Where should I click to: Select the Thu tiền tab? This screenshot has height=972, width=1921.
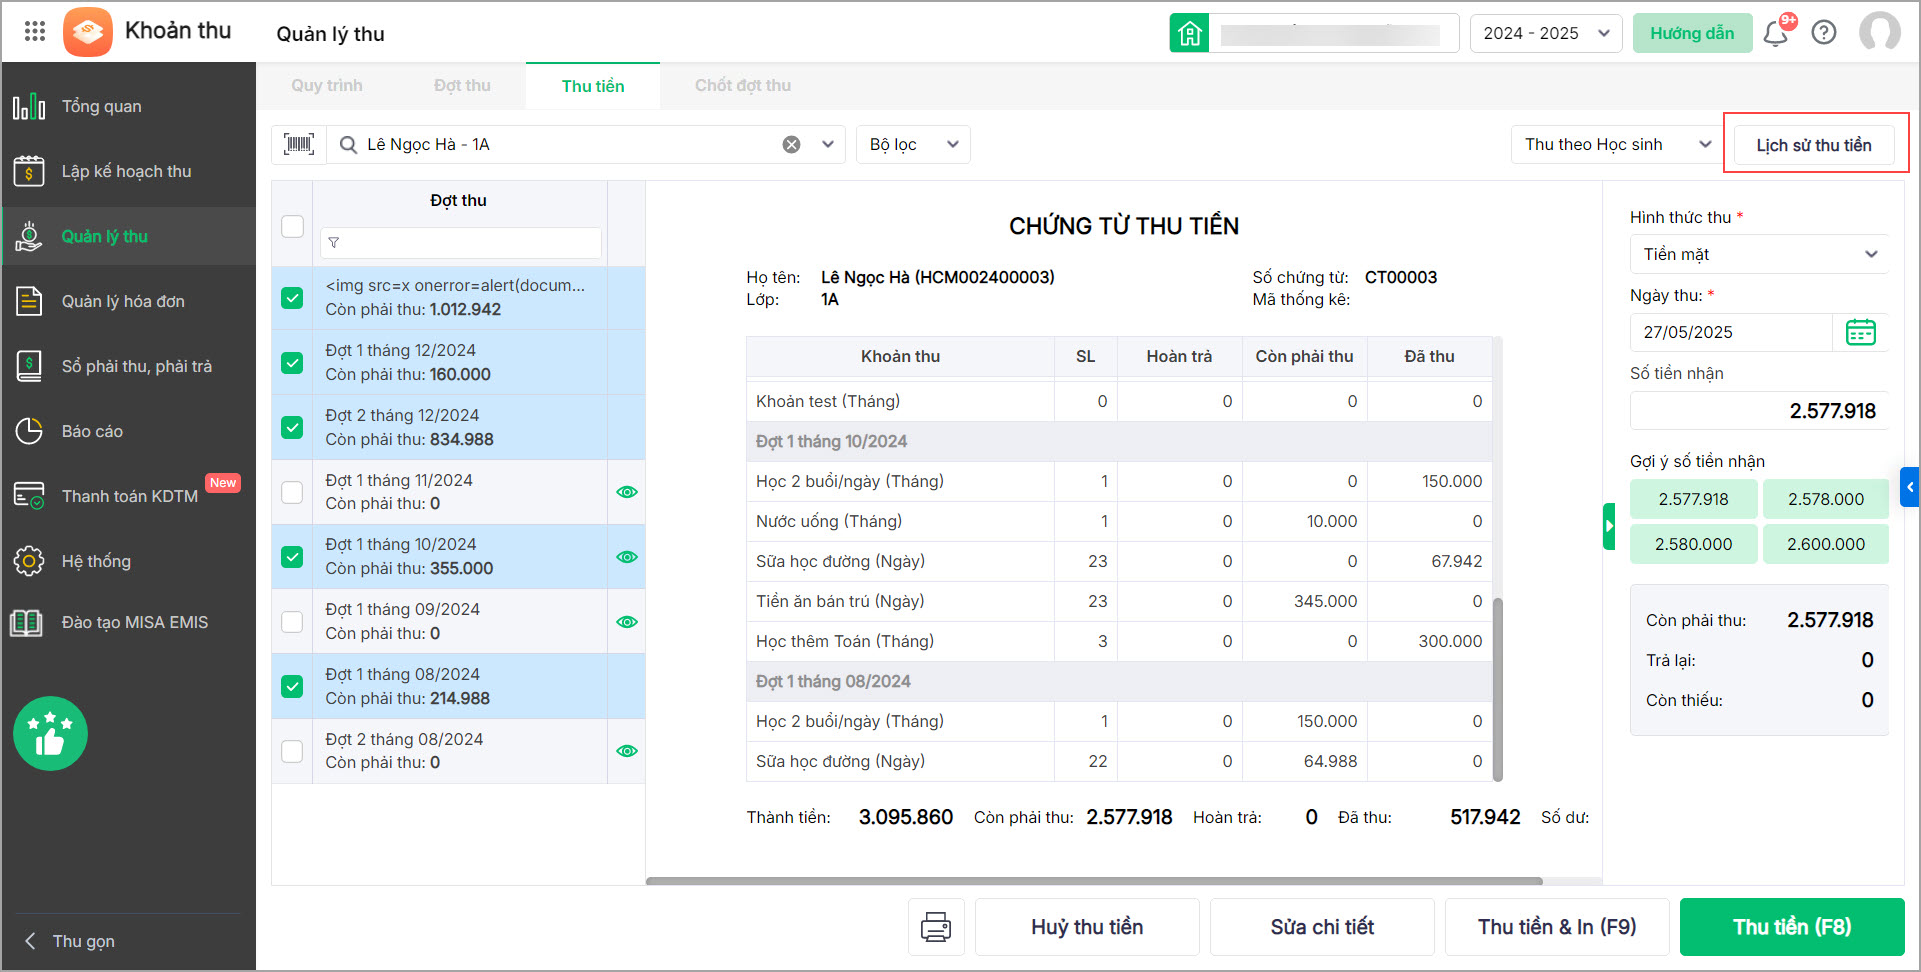pos(593,86)
